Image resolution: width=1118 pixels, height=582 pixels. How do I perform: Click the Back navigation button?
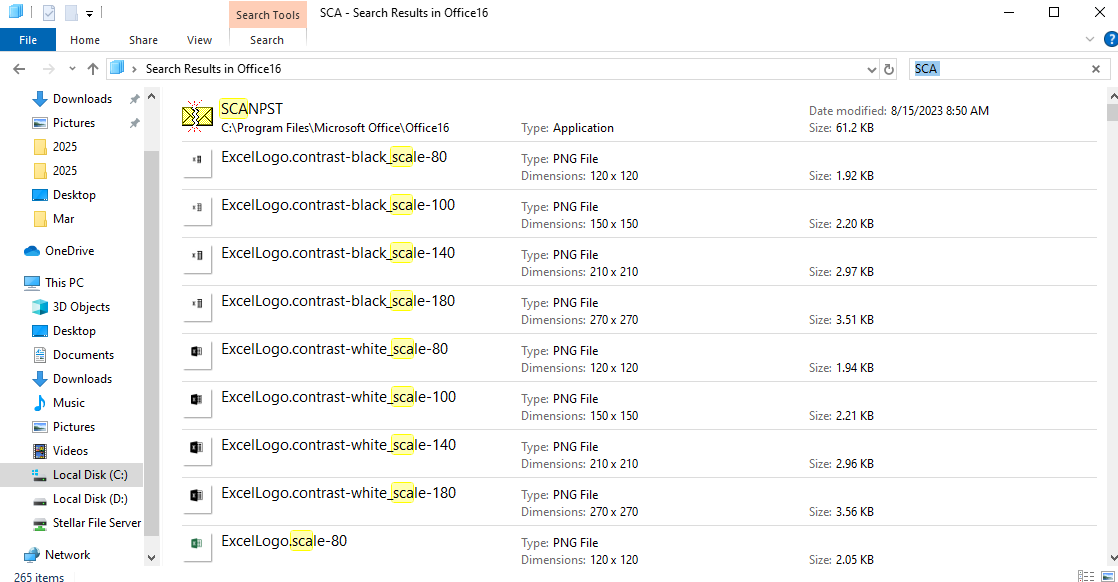[18, 68]
